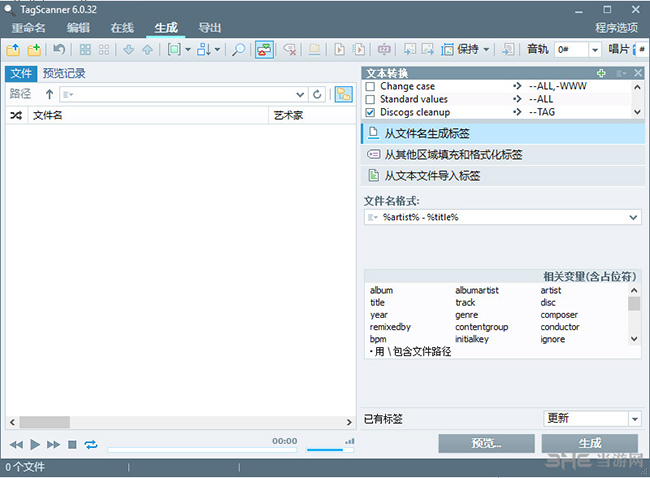Click the import icon before 音轨 label
The image size is (650, 478).
click(x=508, y=50)
